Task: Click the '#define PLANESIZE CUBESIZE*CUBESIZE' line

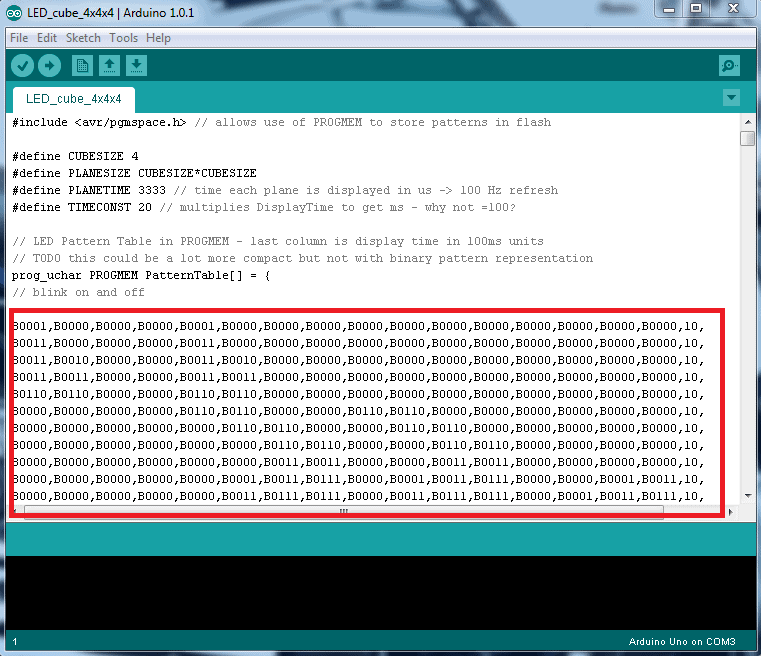Action: 134,173
